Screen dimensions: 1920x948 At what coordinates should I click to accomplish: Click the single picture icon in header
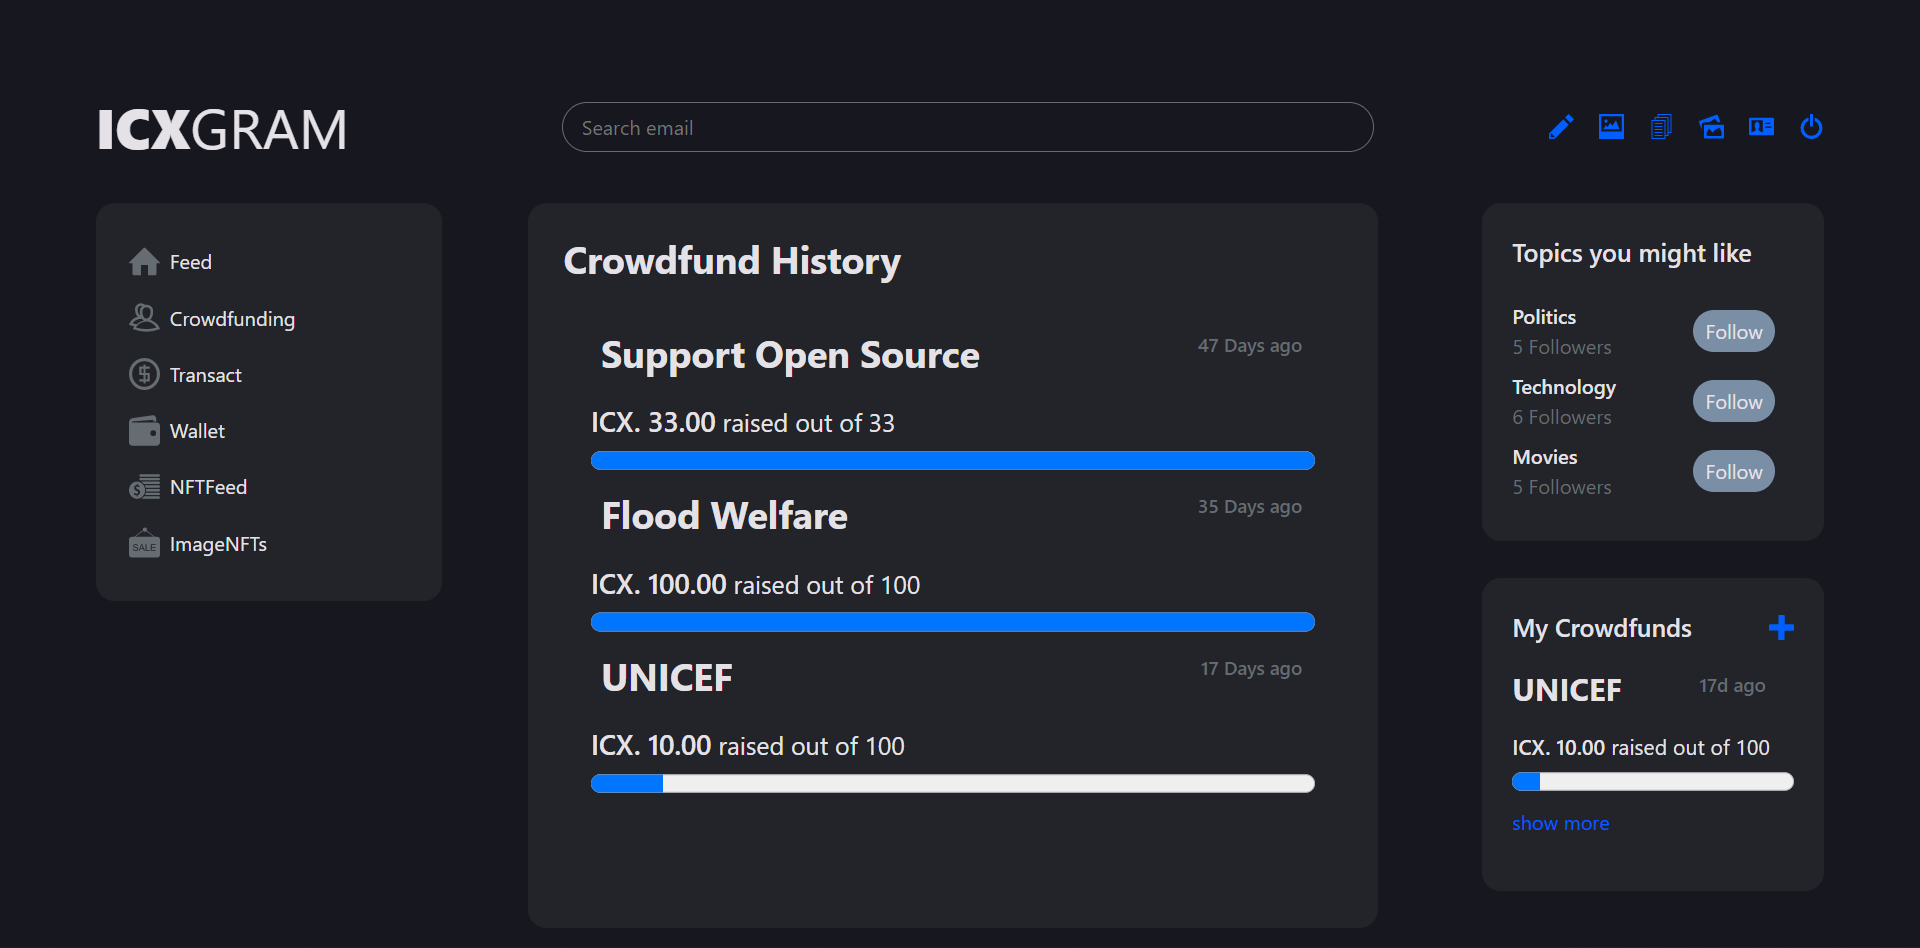coord(1611,127)
